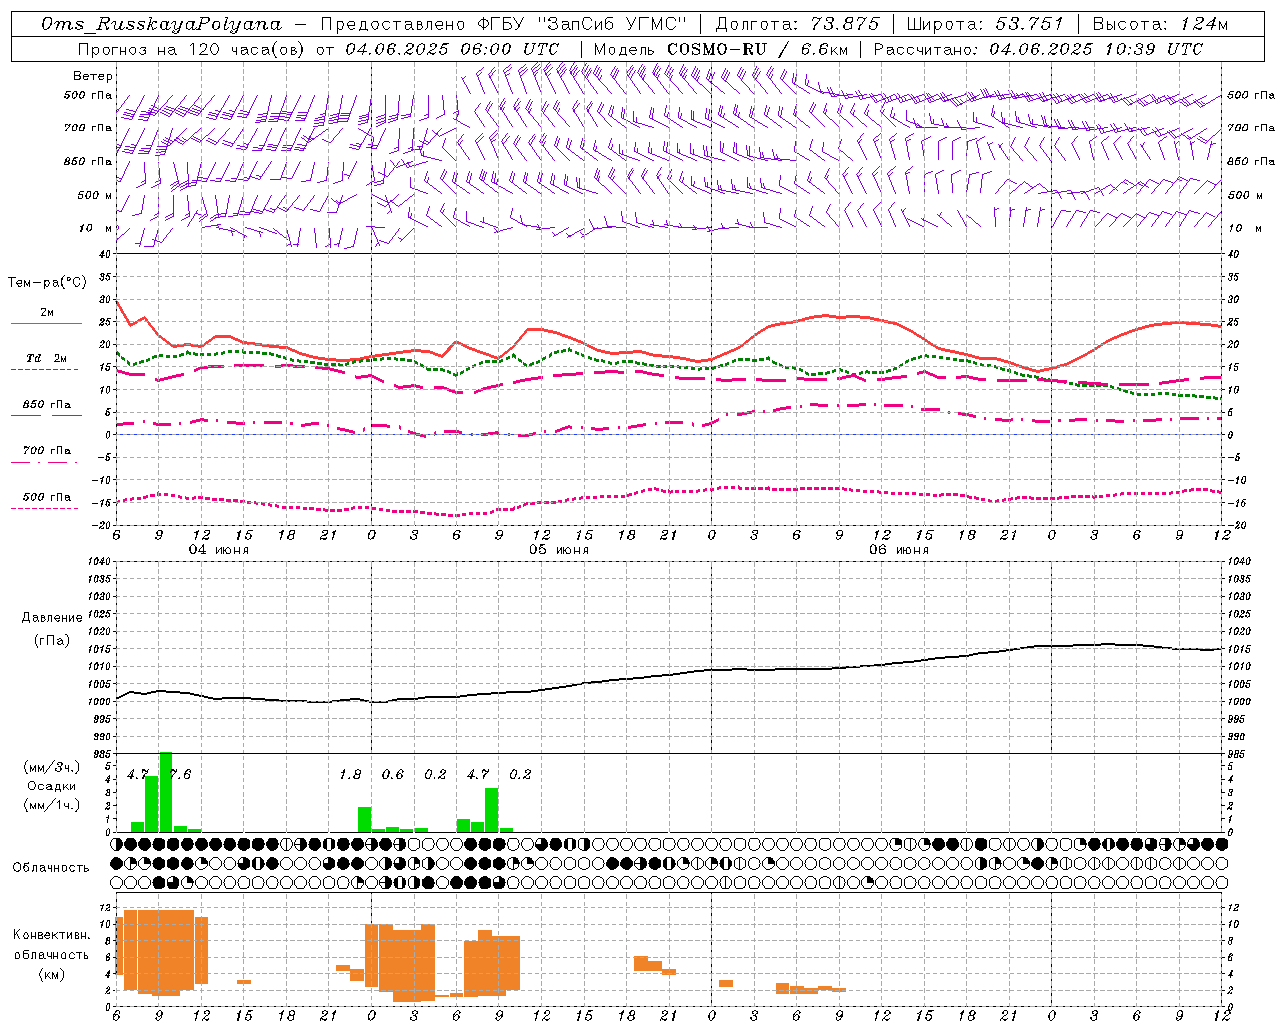Image resolution: width=1280 pixels, height=1024 pixels.
Task: Click the '7.6' precipitation value
Action: click(181, 774)
